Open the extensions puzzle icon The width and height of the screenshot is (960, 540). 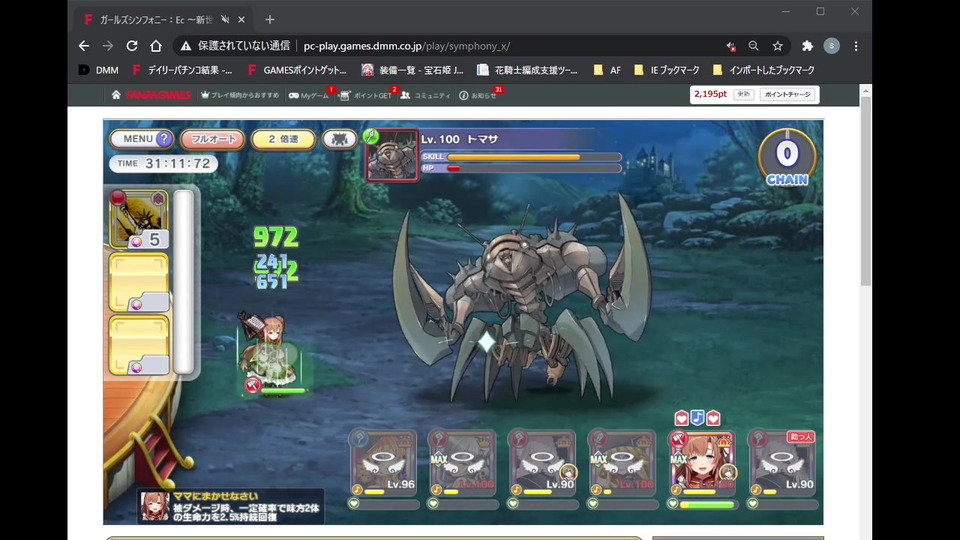point(808,46)
